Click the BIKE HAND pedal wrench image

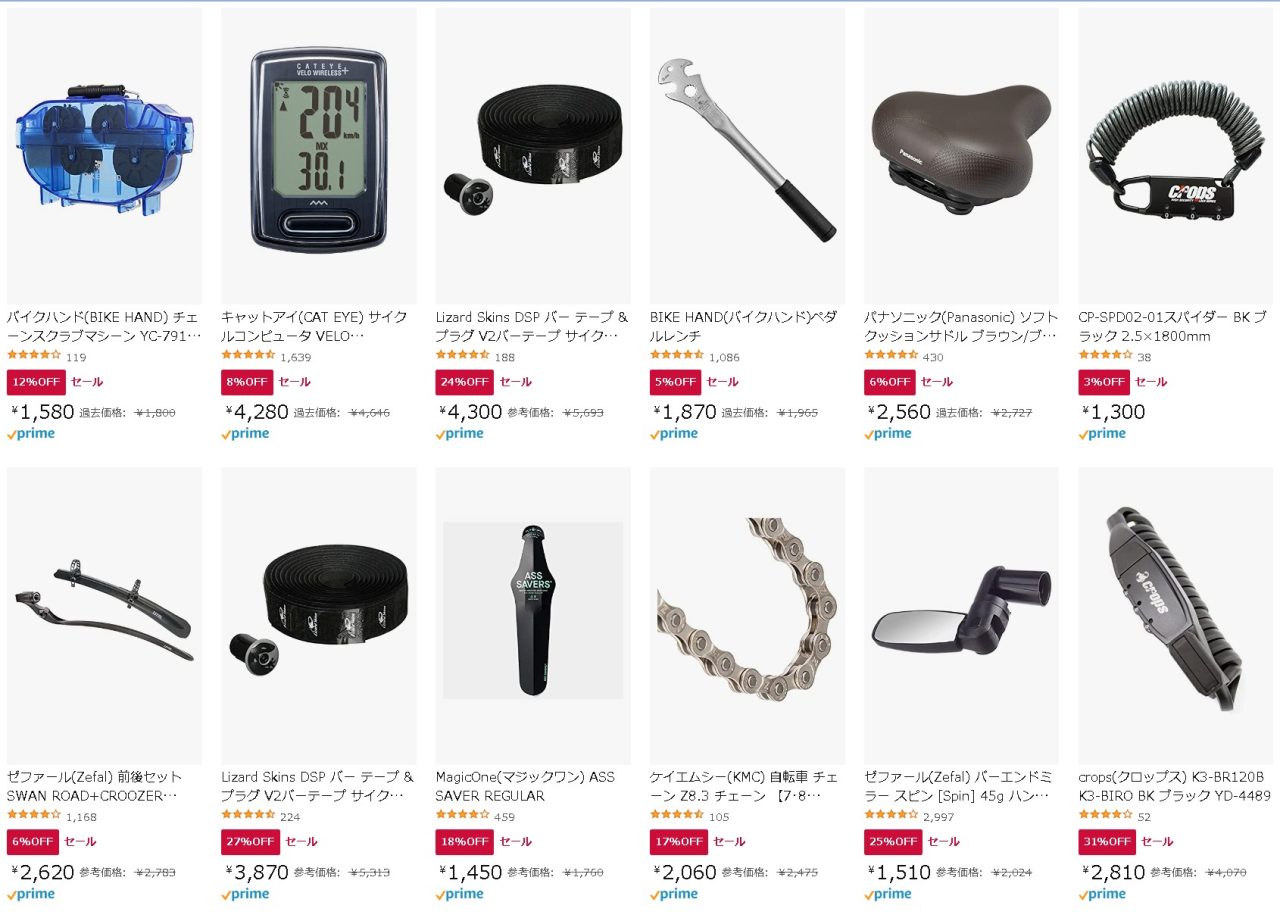(x=747, y=155)
